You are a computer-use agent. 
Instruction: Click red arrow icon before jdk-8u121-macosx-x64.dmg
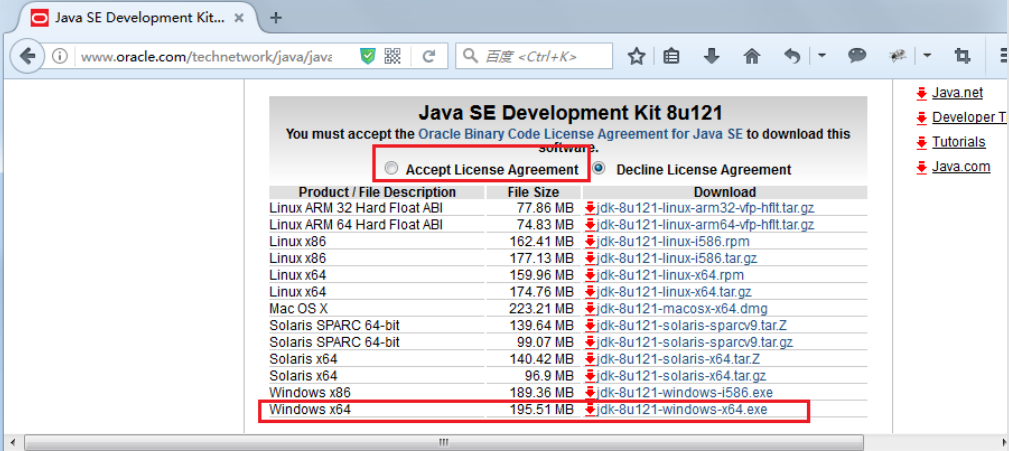[x=590, y=309]
